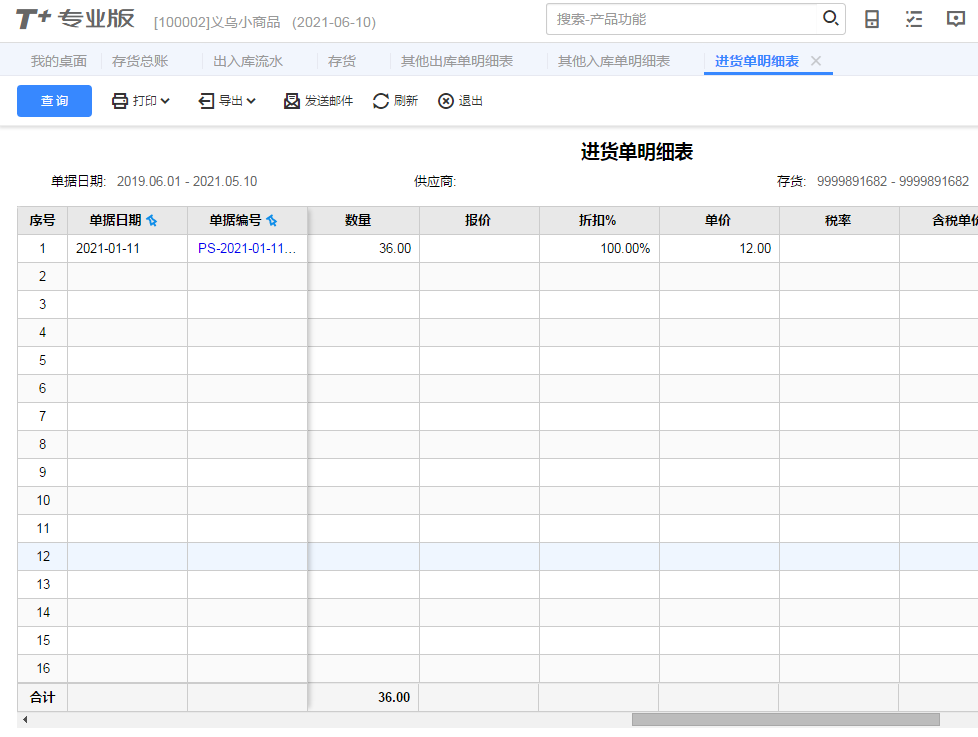Select quantity cell 36.00 in row 1

coord(364,248)
